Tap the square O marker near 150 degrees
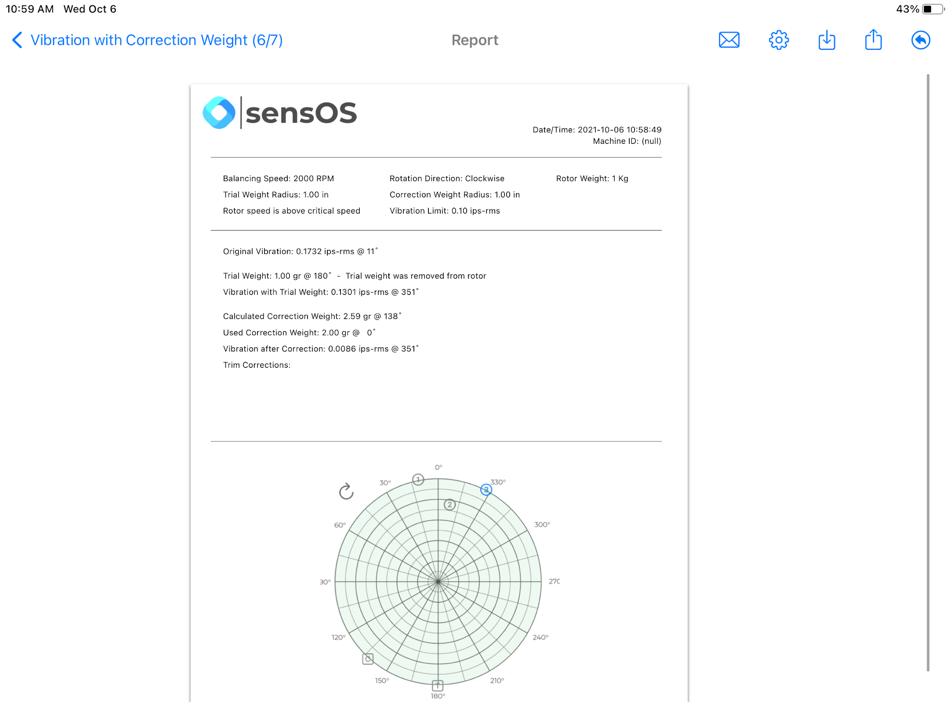Image resolution: width=950 pixels, height=712 pixels. pyautogui.click(x=367, y=659)
